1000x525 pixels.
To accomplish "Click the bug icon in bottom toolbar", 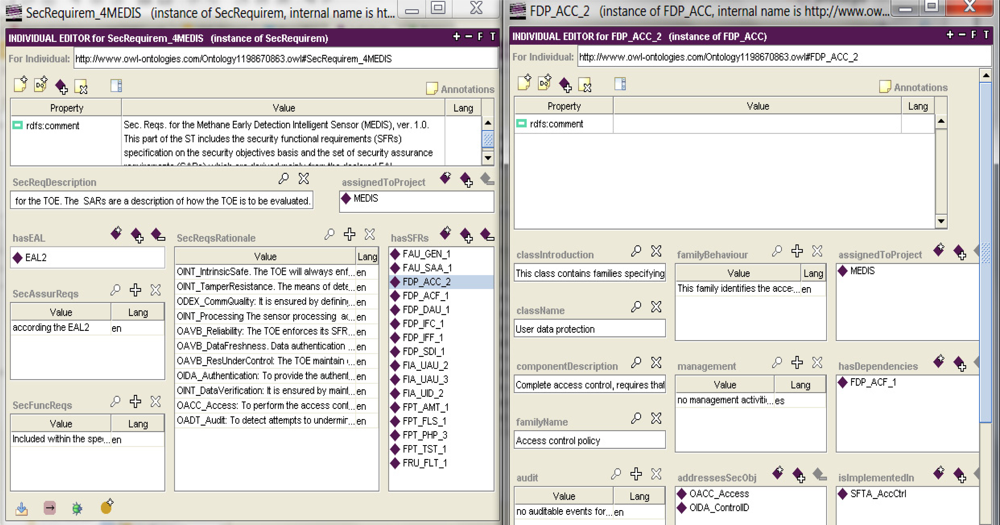I will click(x=77, y=508).
